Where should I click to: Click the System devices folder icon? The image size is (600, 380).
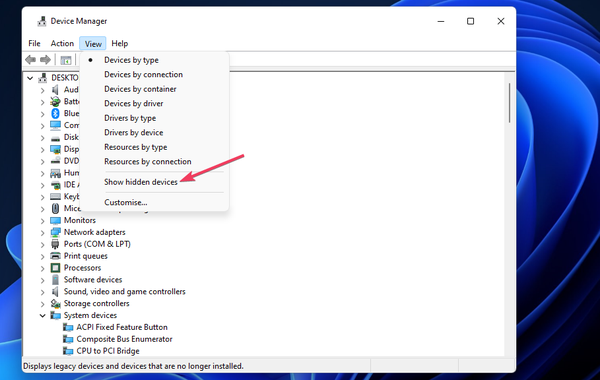pos(55,315)
